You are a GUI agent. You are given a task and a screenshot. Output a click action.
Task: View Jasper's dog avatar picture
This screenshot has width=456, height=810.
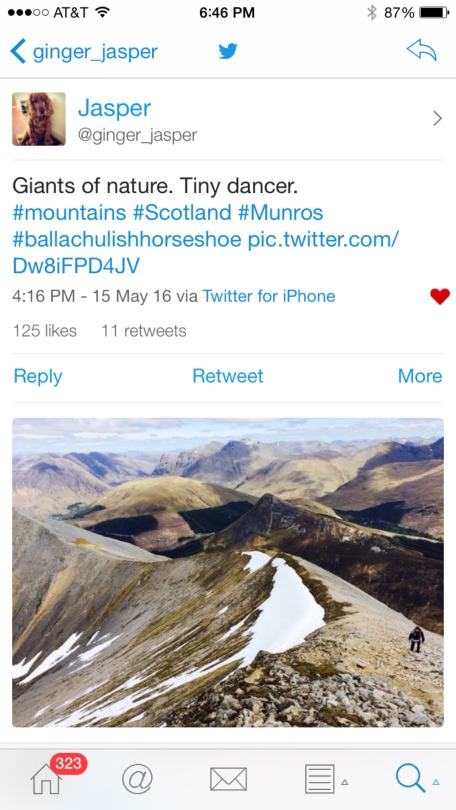click(39, 119)
